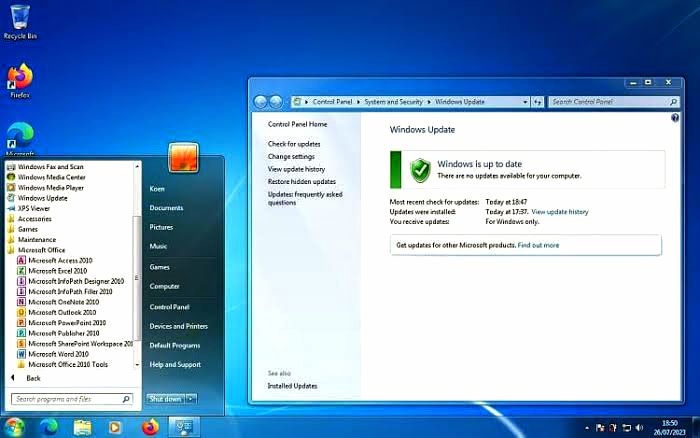Image resolution: width=700 pixels, height=438 pixels.
Task: Start Microsoft Word 2010
Action: point(53,354)
